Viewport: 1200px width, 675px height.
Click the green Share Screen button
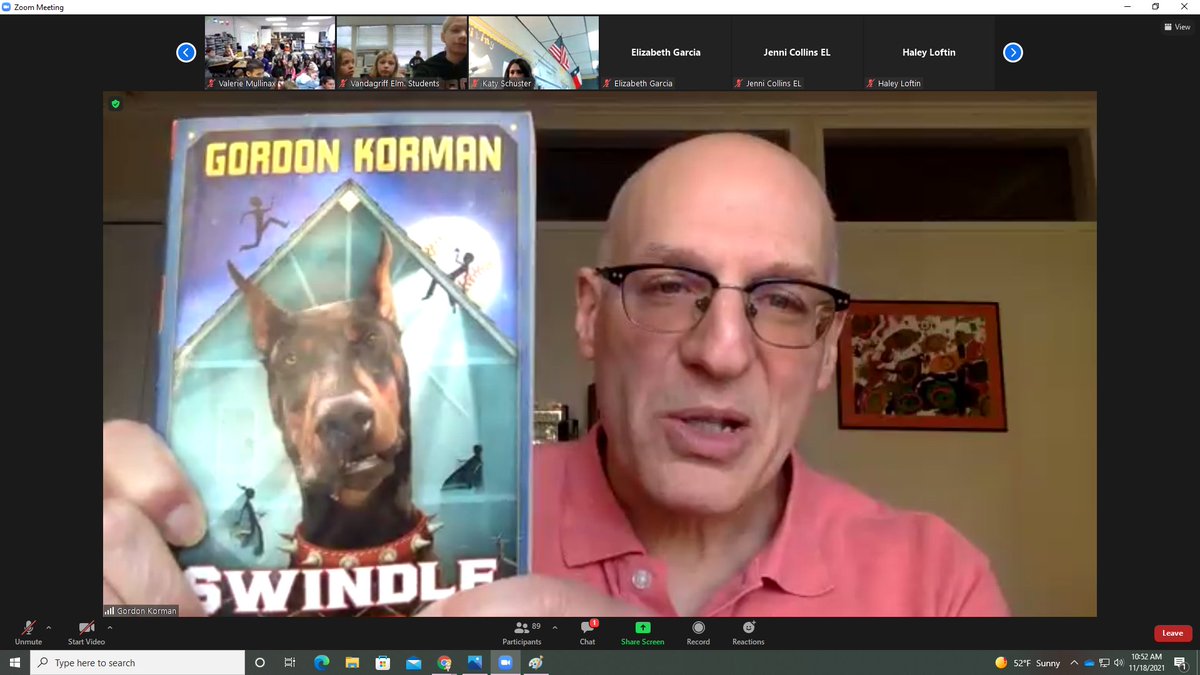(x=642, y=633)
